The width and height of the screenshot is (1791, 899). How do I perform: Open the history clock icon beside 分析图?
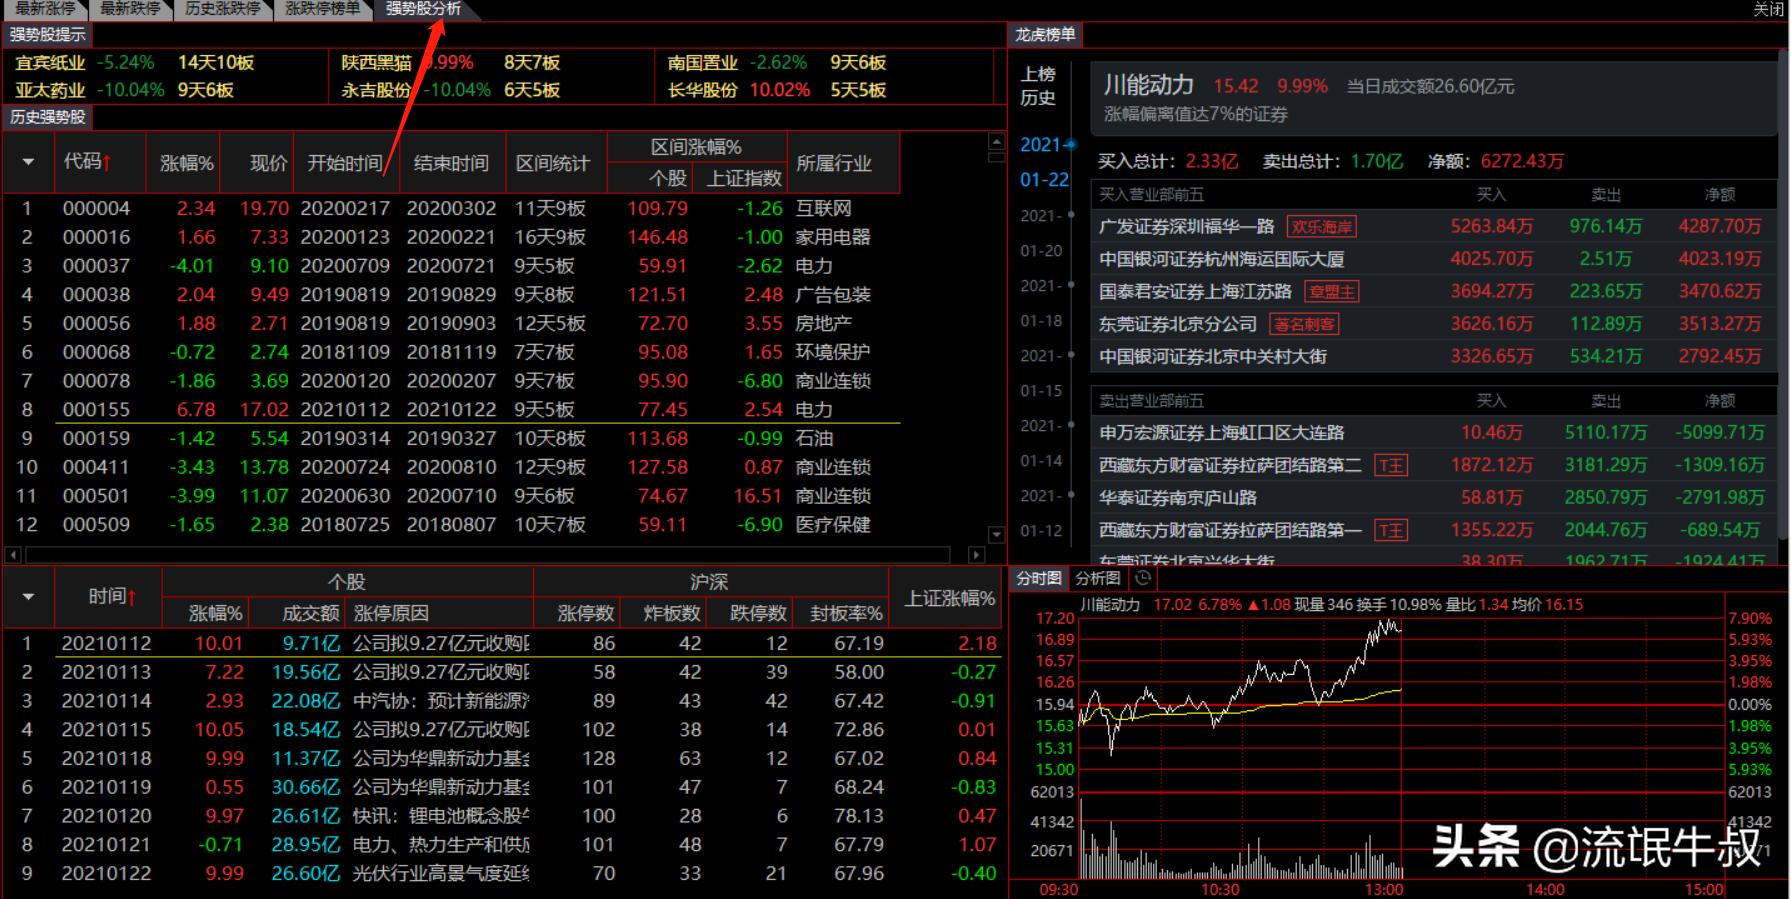[1143, 578]
